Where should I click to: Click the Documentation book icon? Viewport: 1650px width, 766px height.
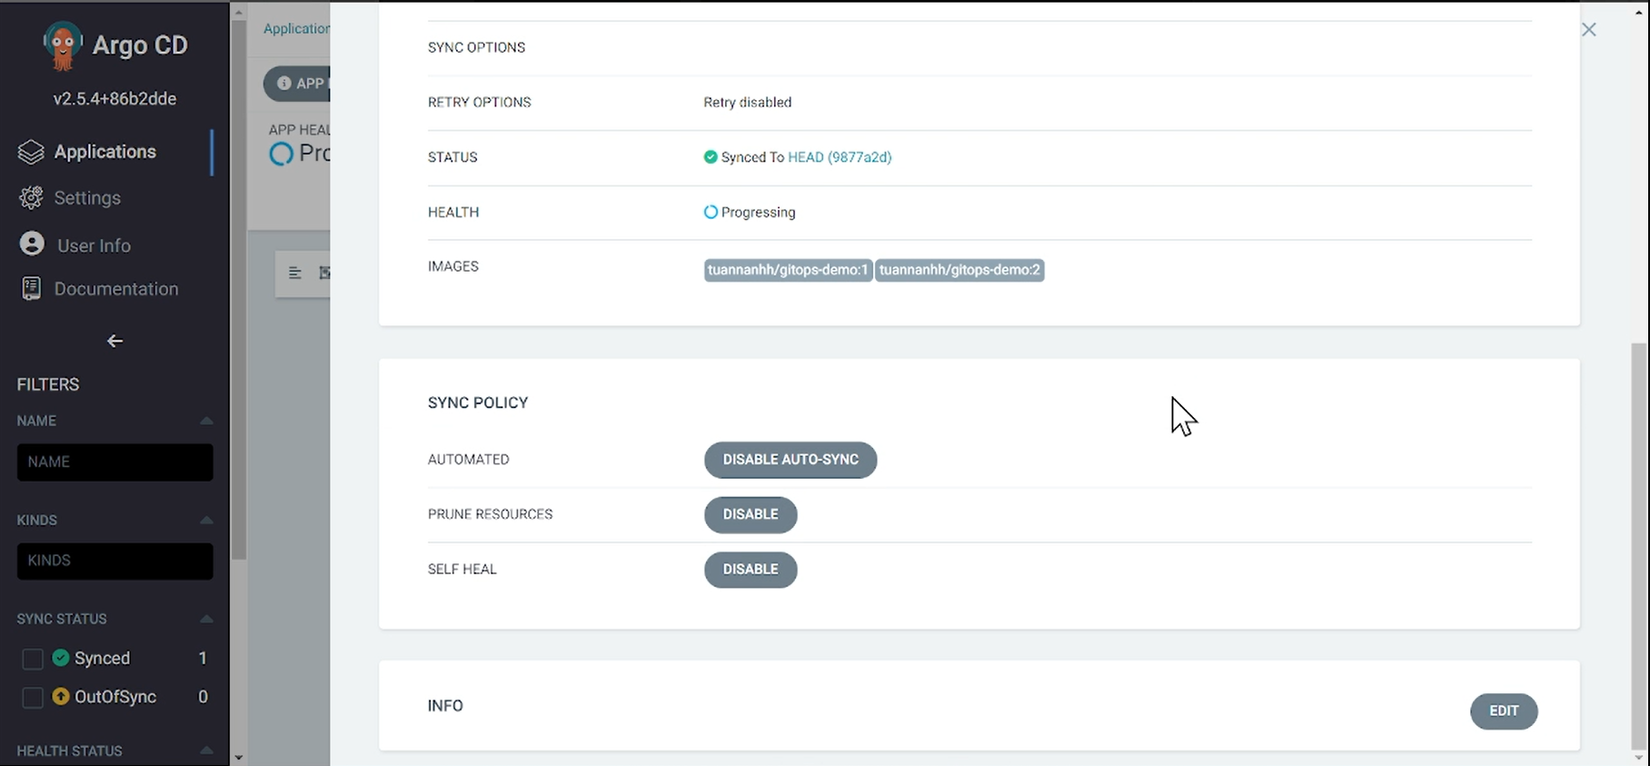31,289
